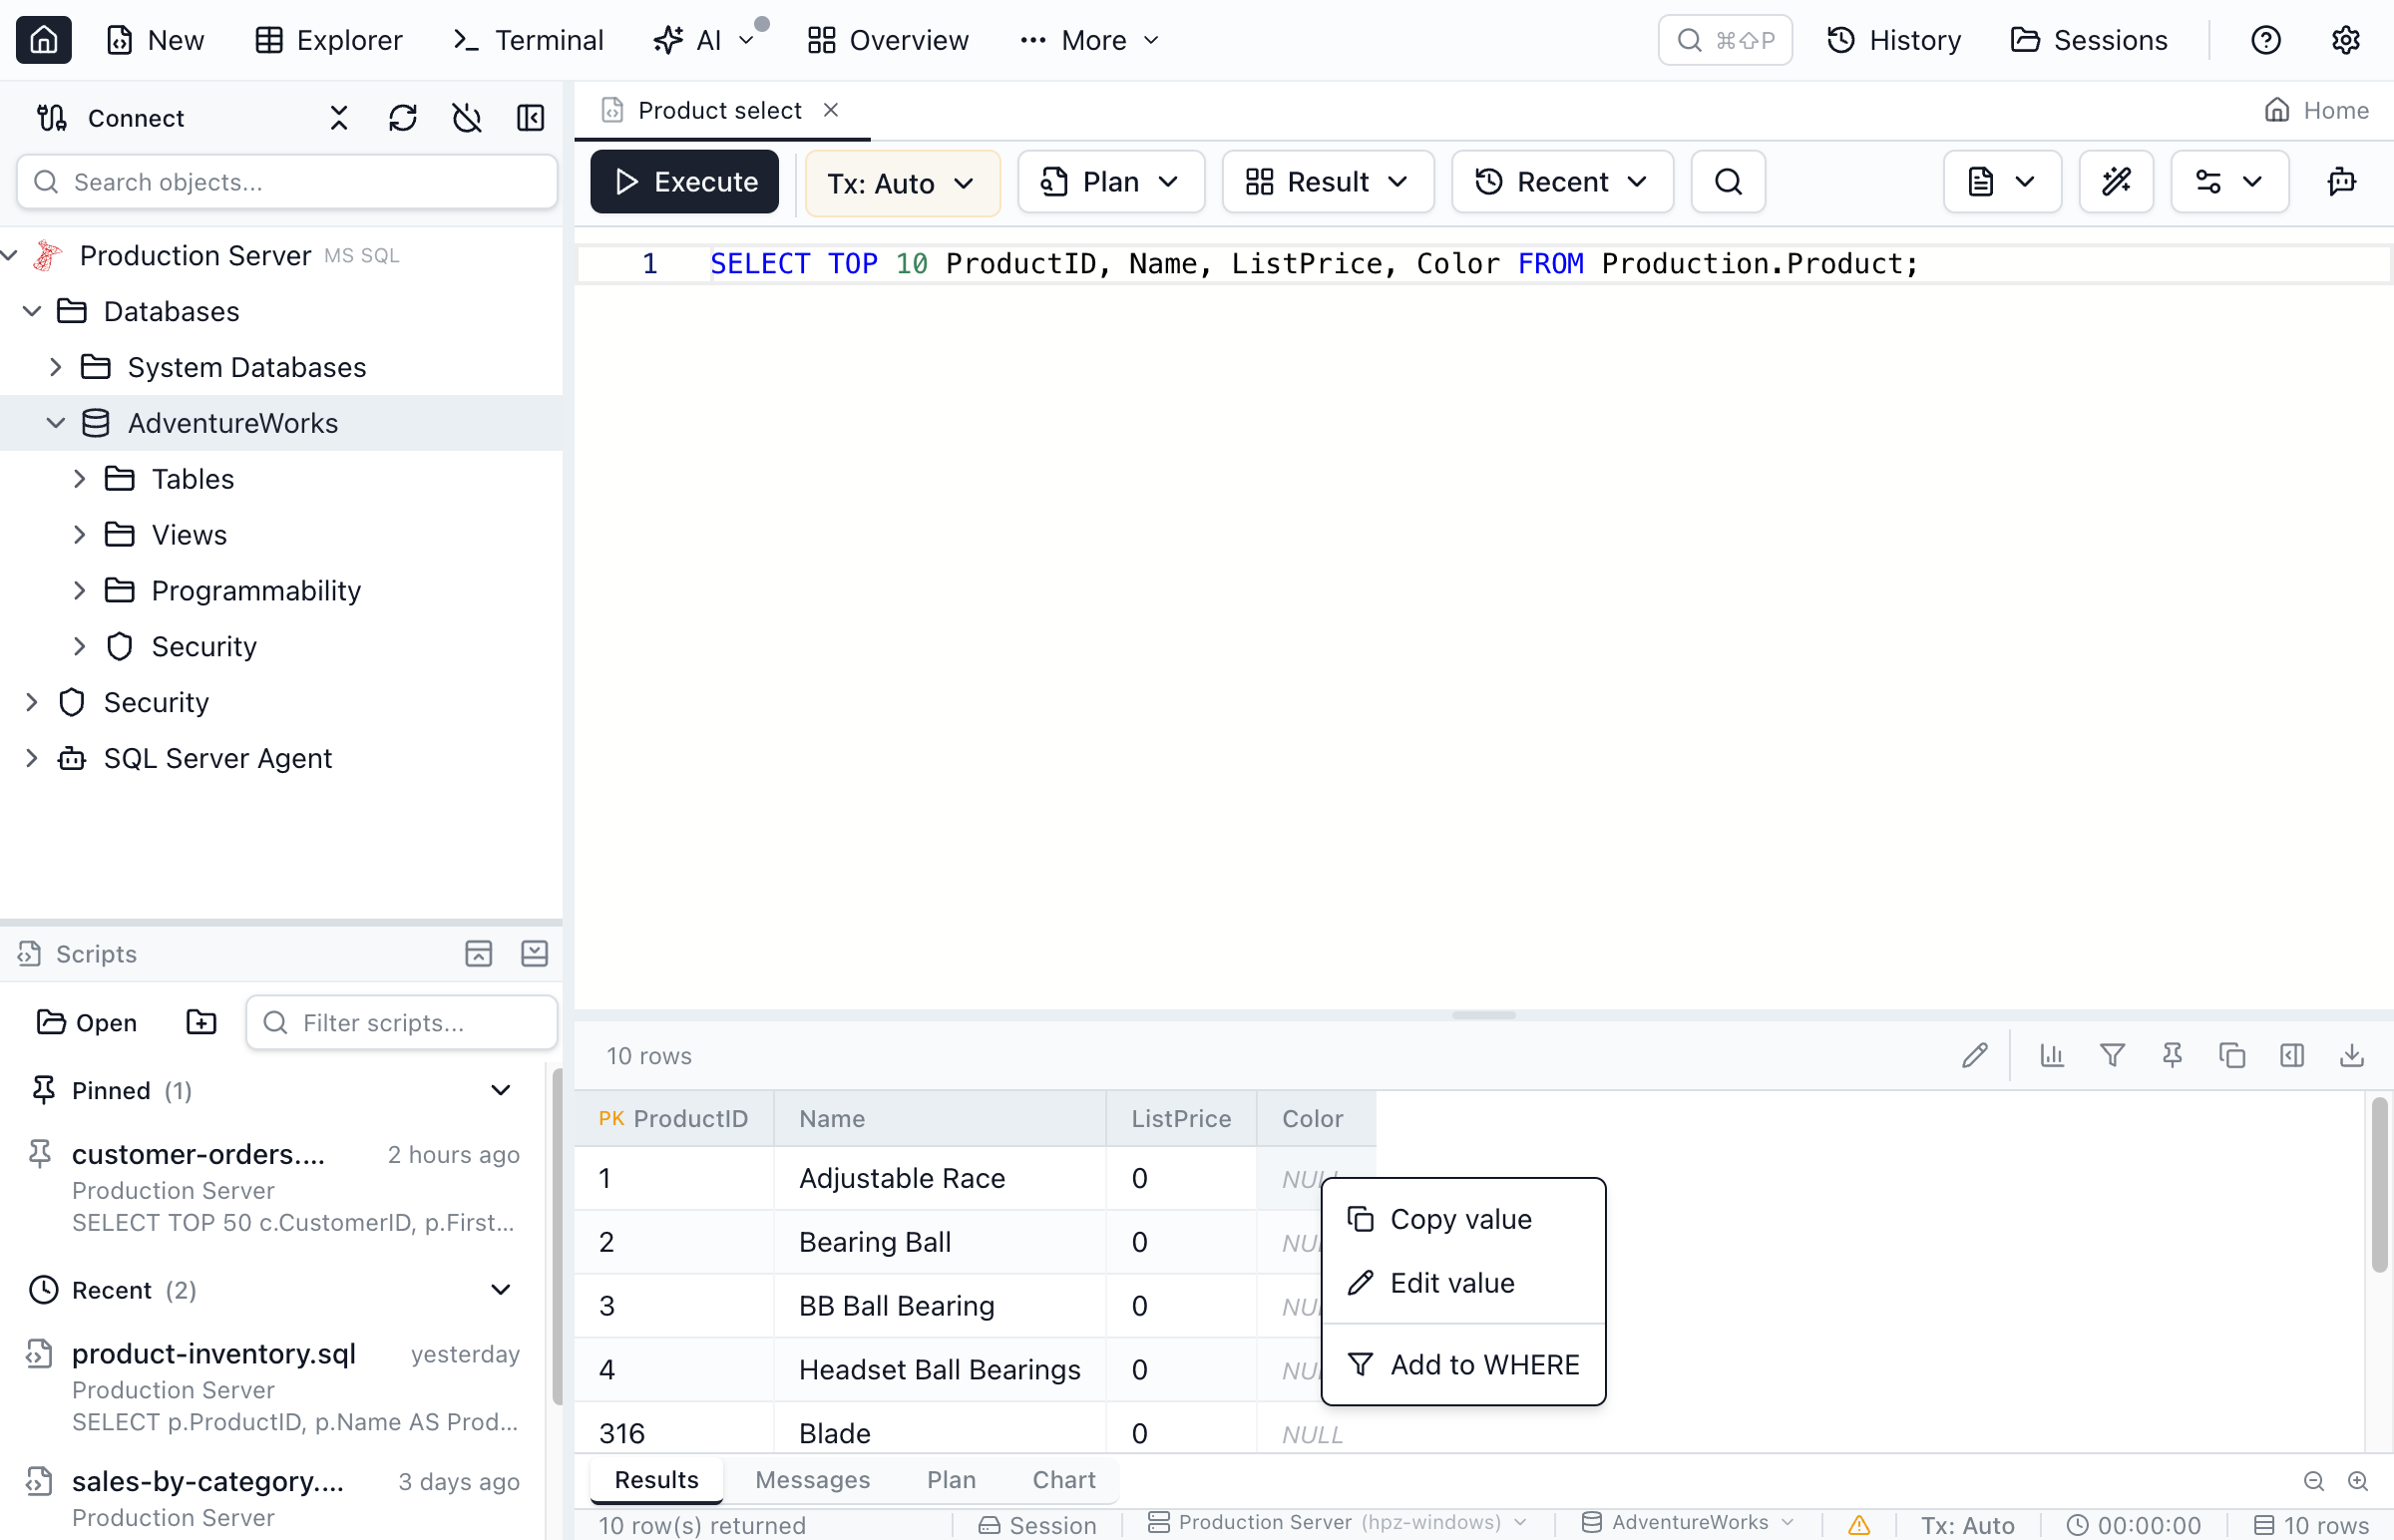Collapse the Recent scripts section
This screenshot has height=1540, width=2394.
click(501, 1290)
